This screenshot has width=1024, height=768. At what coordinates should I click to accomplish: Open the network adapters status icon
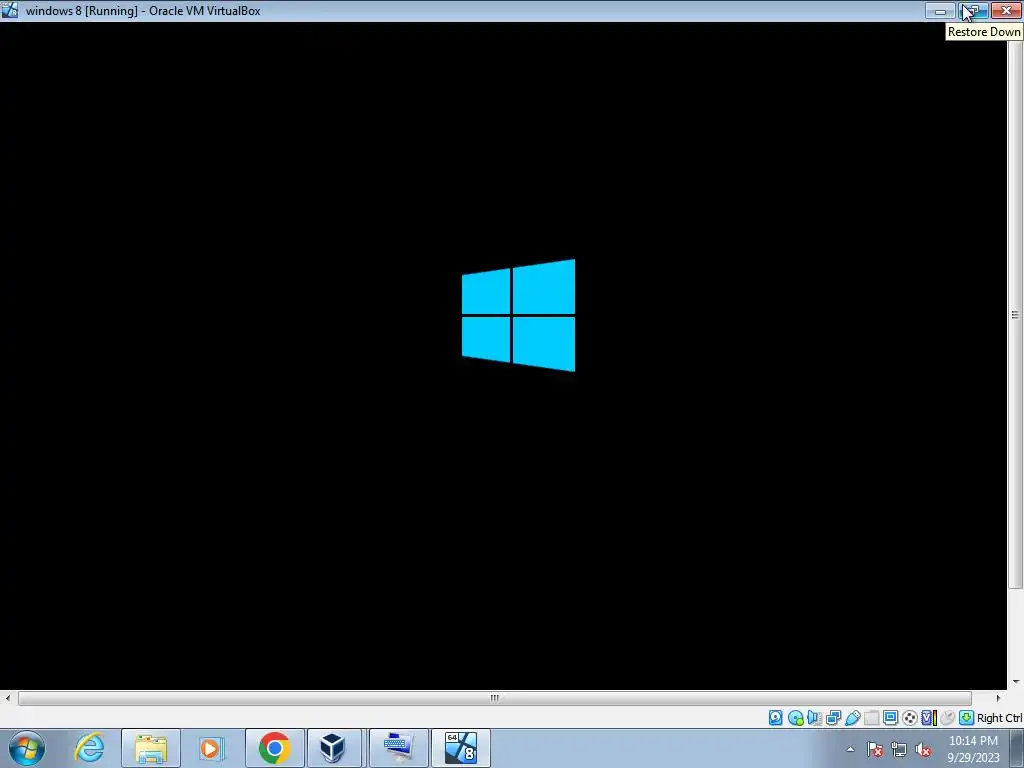click(x=833, y=718)
